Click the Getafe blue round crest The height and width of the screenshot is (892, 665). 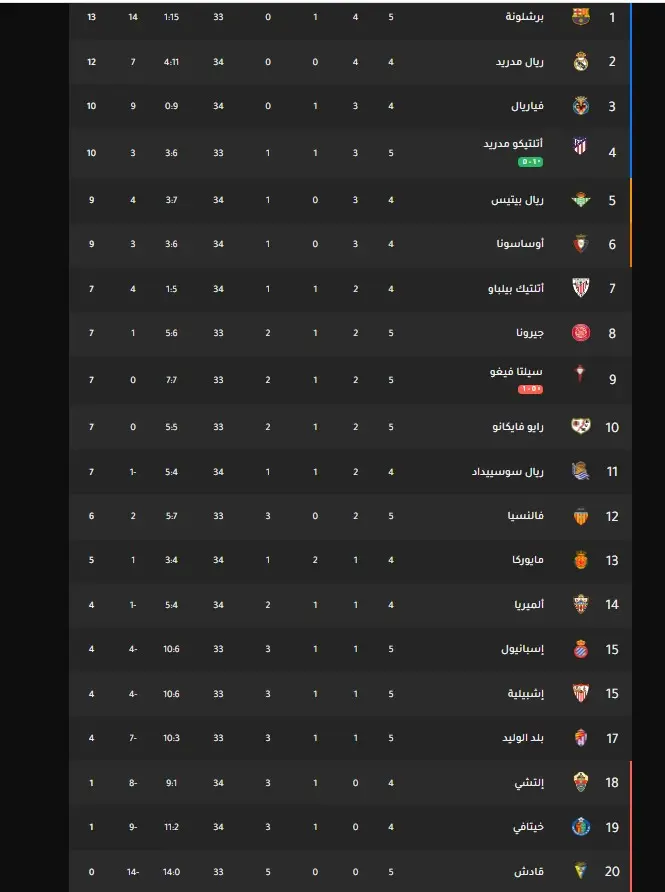(581, 827)
